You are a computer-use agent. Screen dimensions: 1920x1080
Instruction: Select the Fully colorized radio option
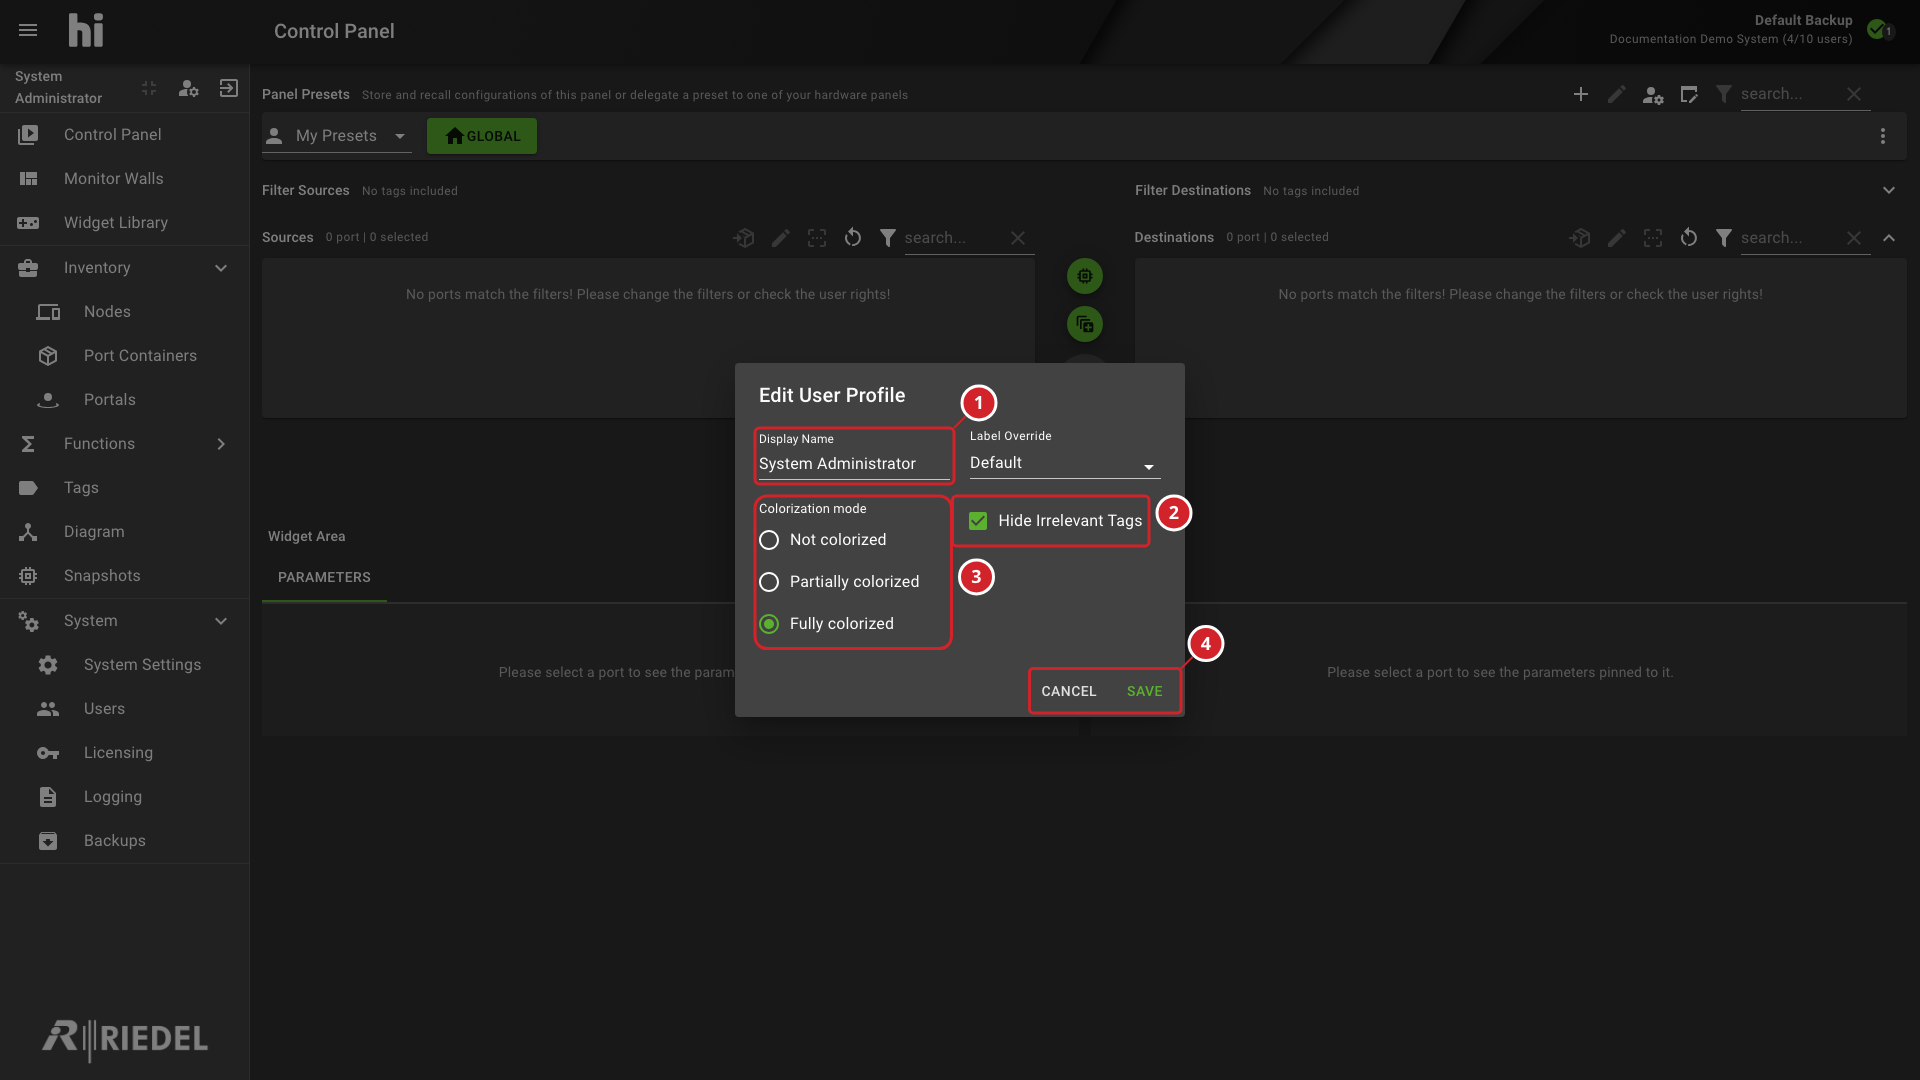tap(769, 624)
